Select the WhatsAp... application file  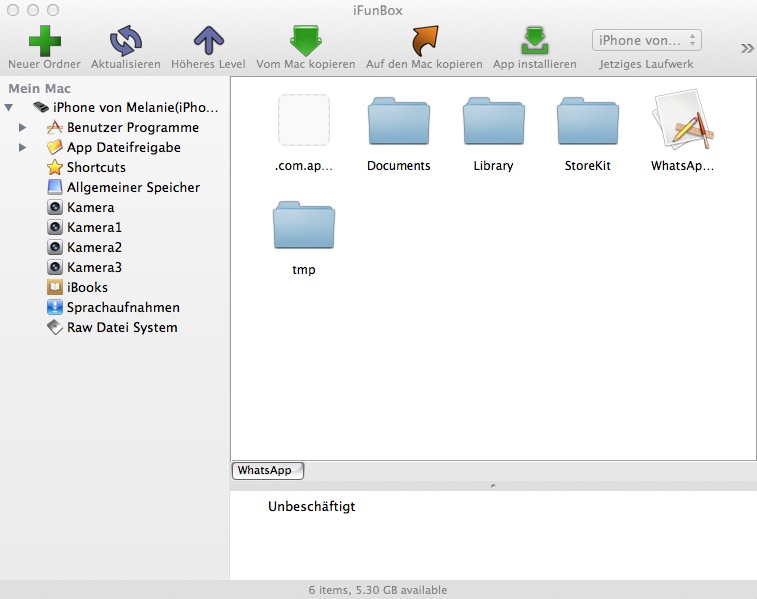(682, 119)
